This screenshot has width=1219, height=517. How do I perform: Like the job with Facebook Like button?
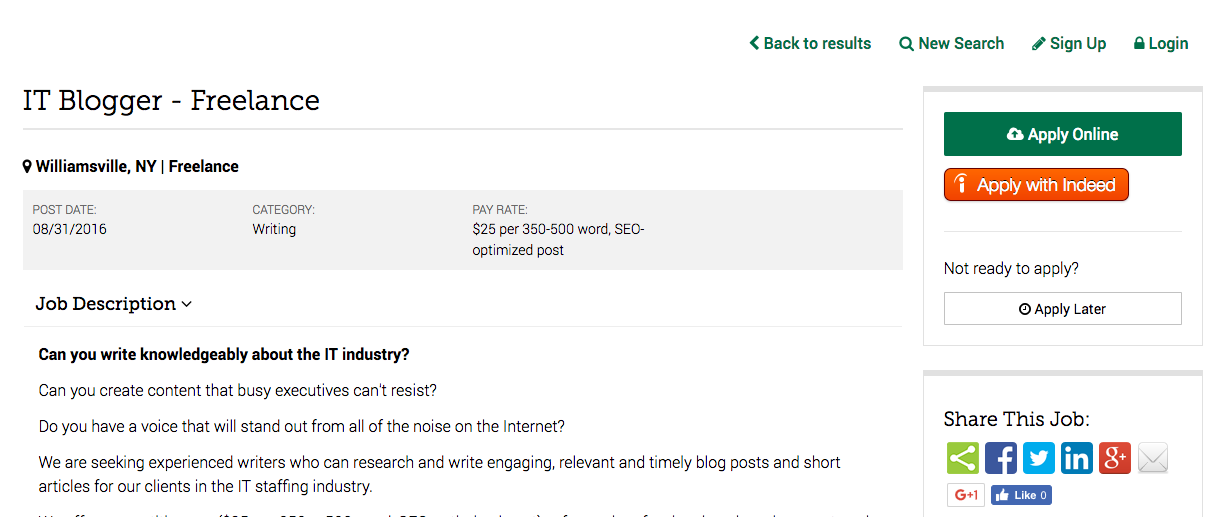[x=1021, y=495]
